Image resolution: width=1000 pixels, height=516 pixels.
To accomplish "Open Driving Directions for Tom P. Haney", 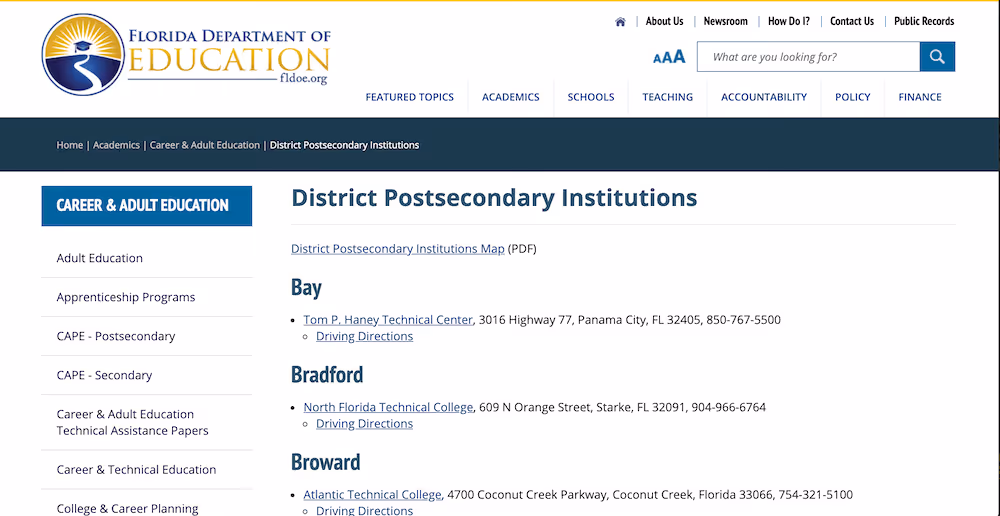I will [x=364, y=336].
